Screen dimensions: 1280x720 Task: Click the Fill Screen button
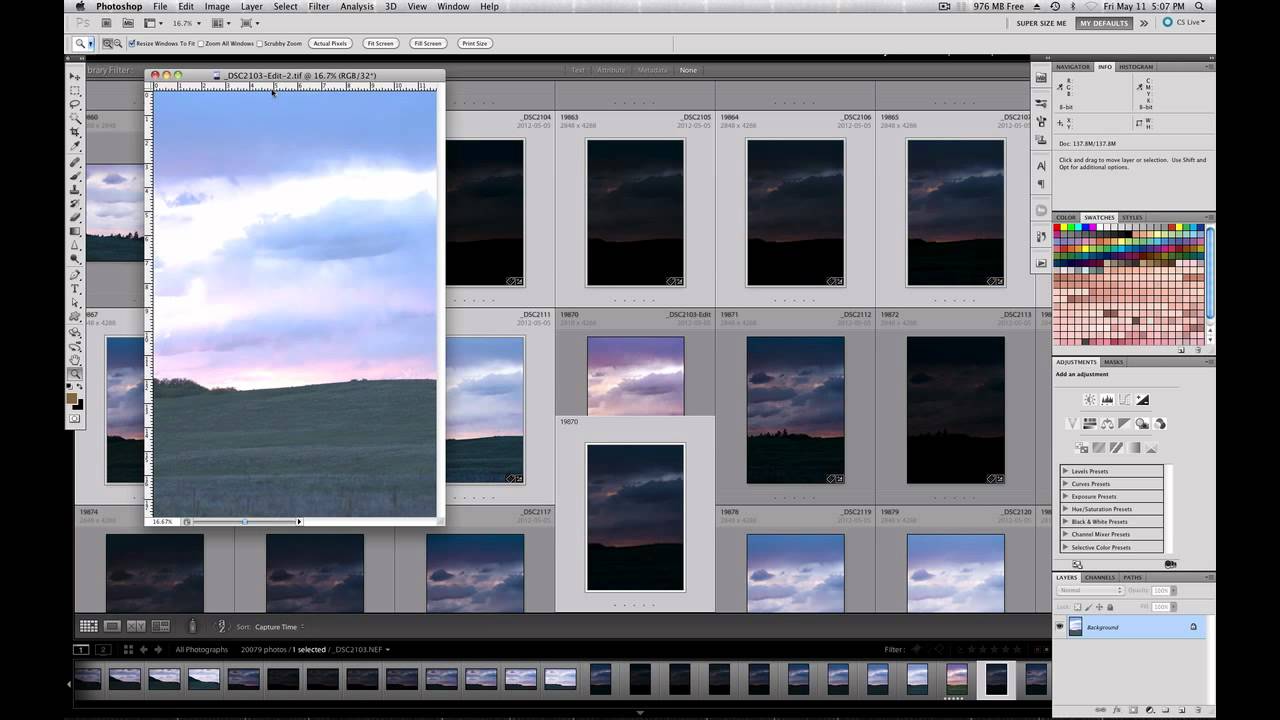tap(427, 44)
